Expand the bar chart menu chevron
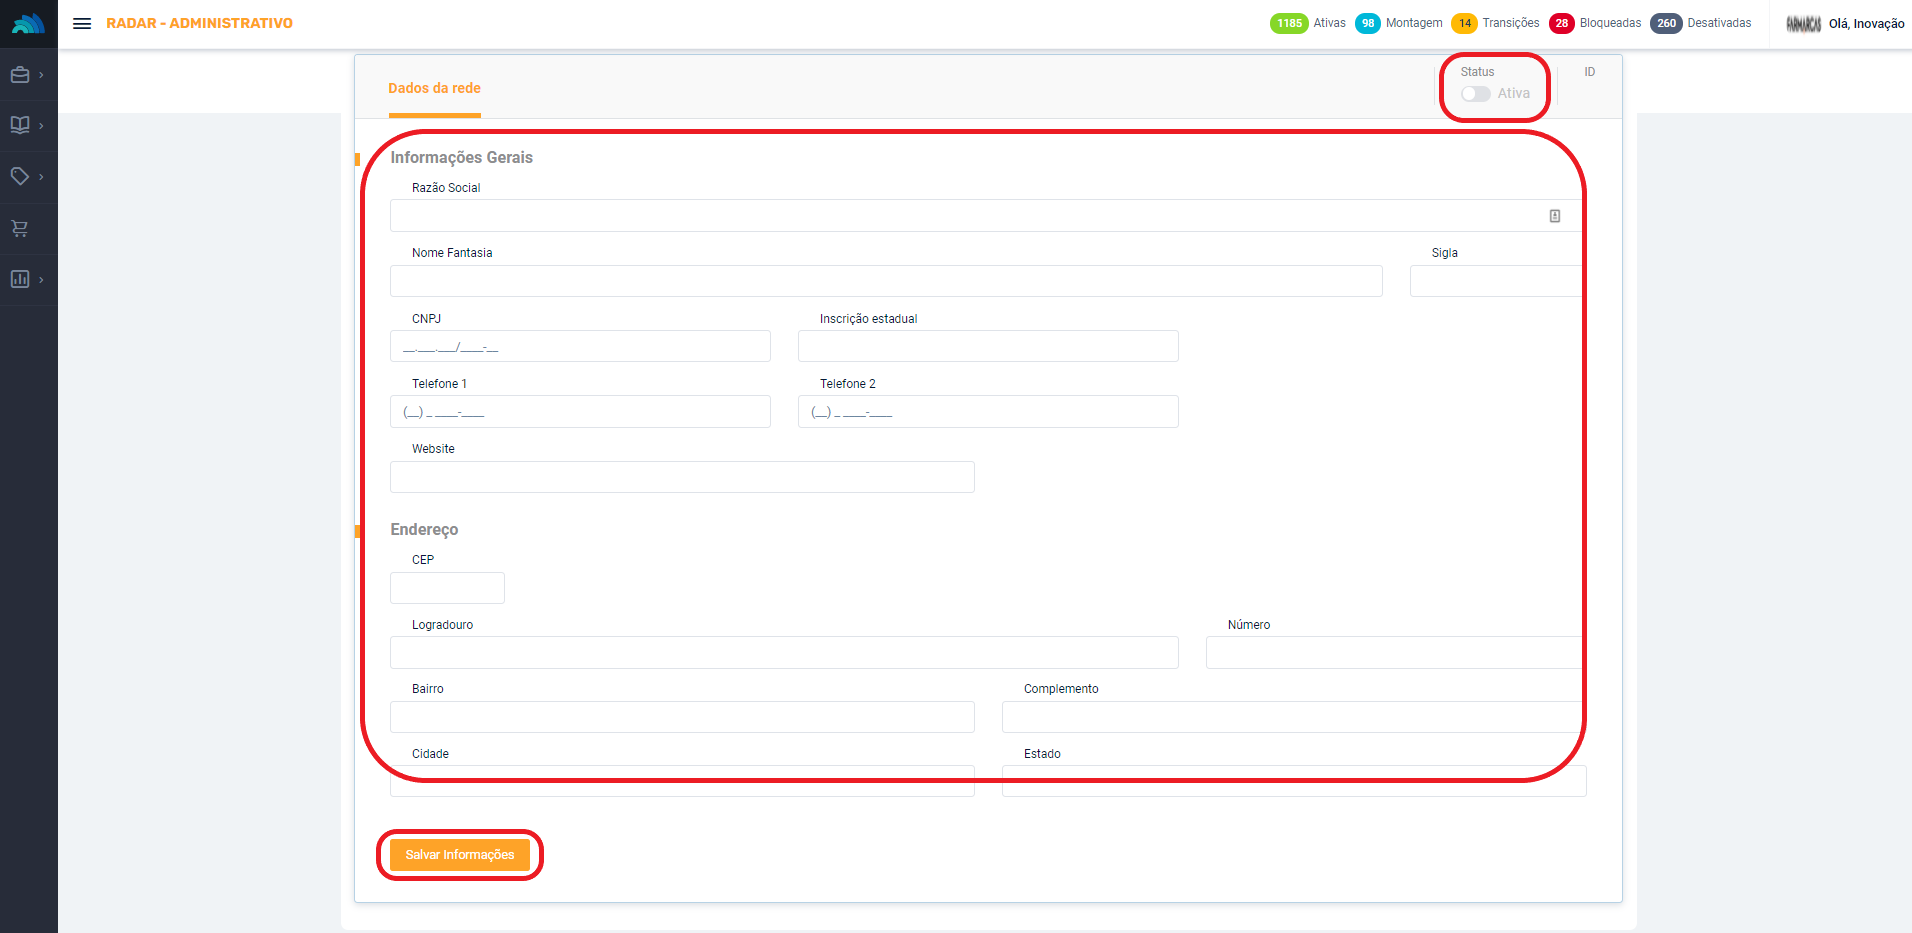 (x=41, y=279)
